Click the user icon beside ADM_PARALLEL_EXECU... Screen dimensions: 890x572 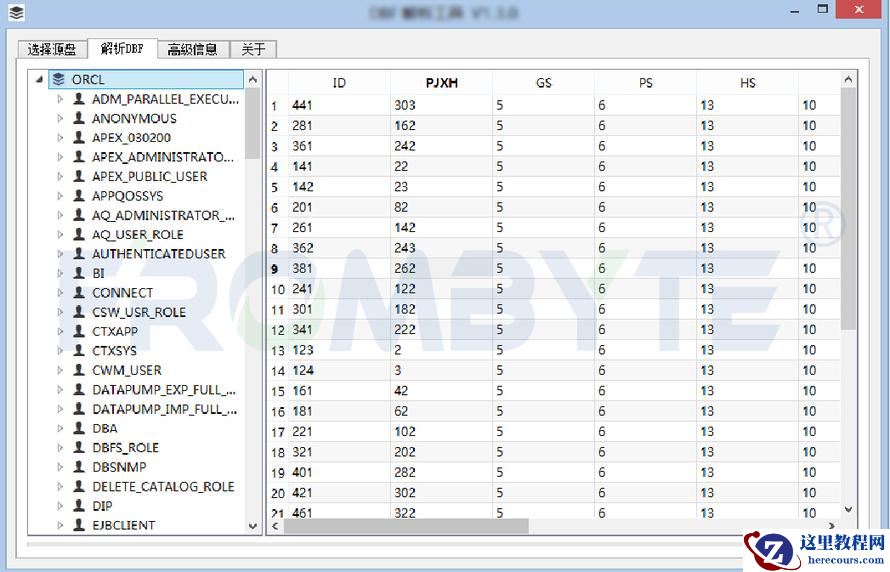point(79,99)
